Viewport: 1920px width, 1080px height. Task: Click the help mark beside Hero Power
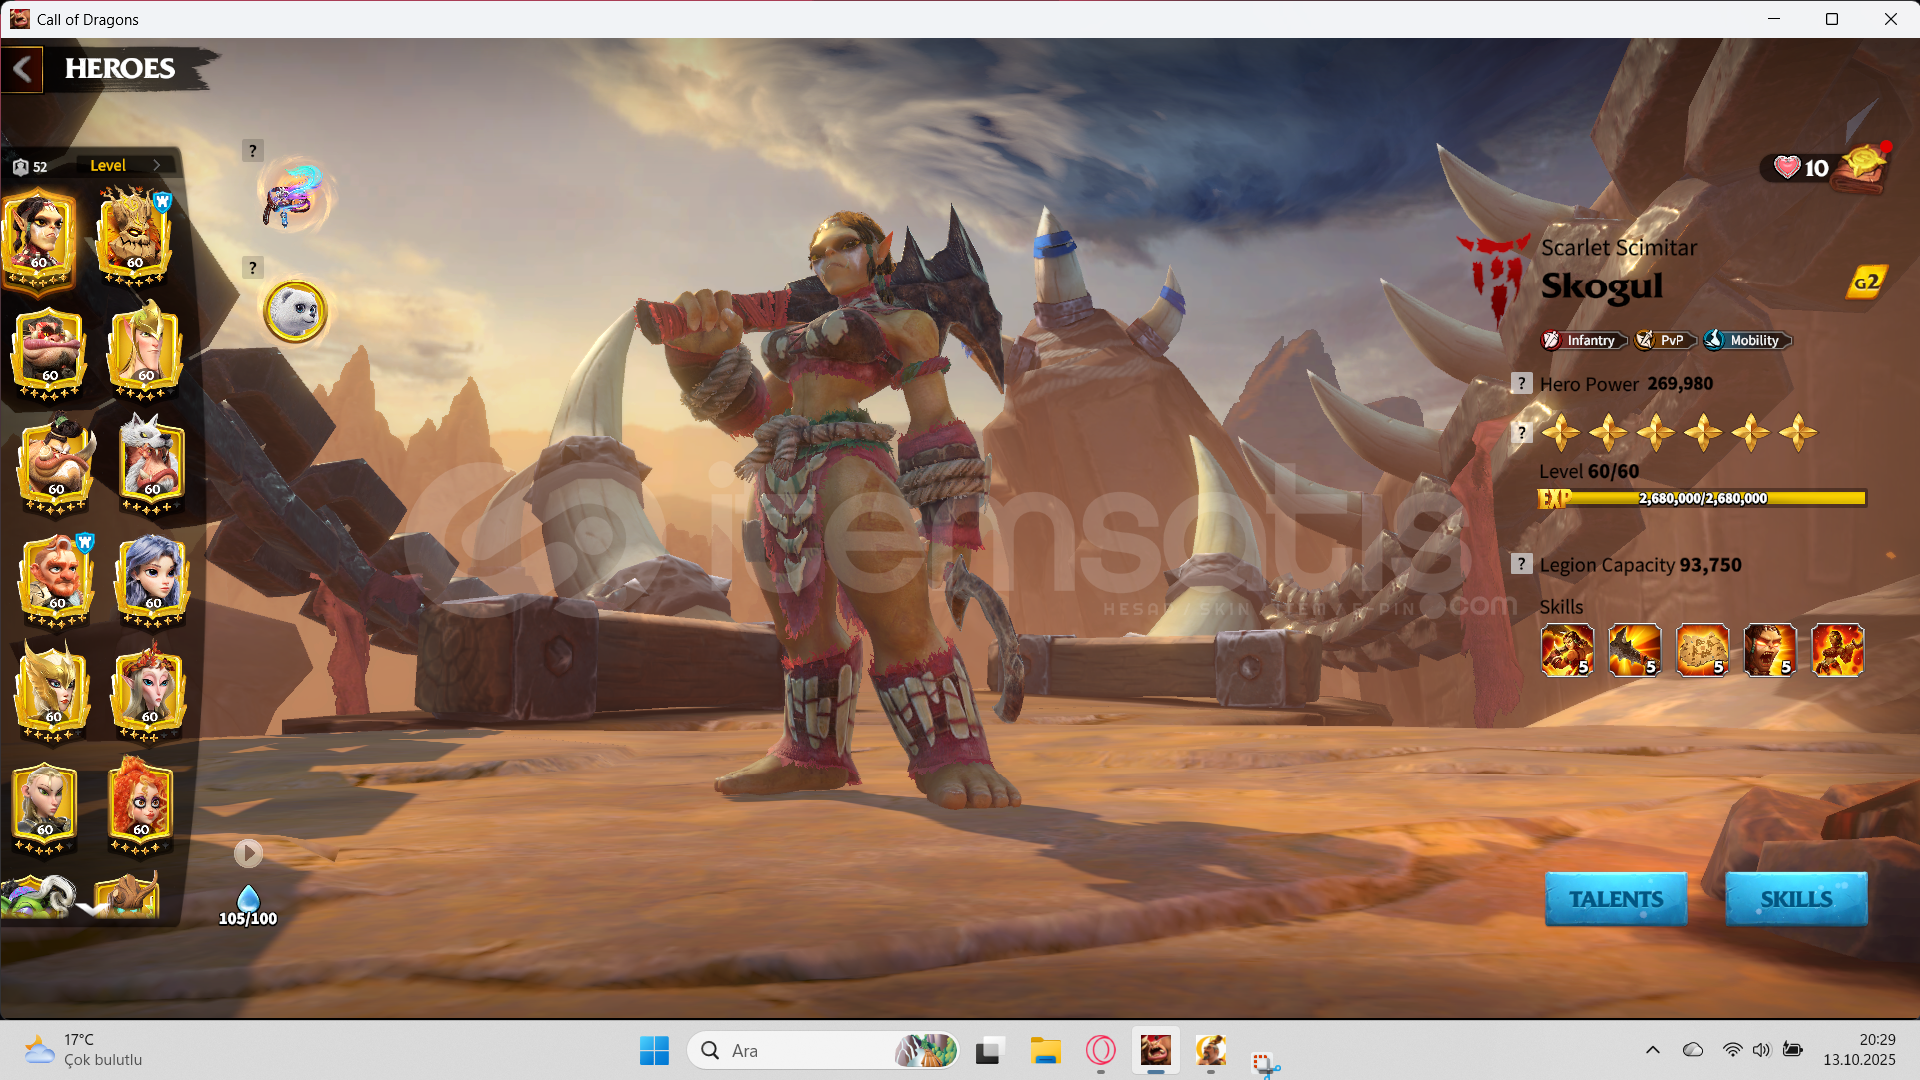[x=1521, y=384]
